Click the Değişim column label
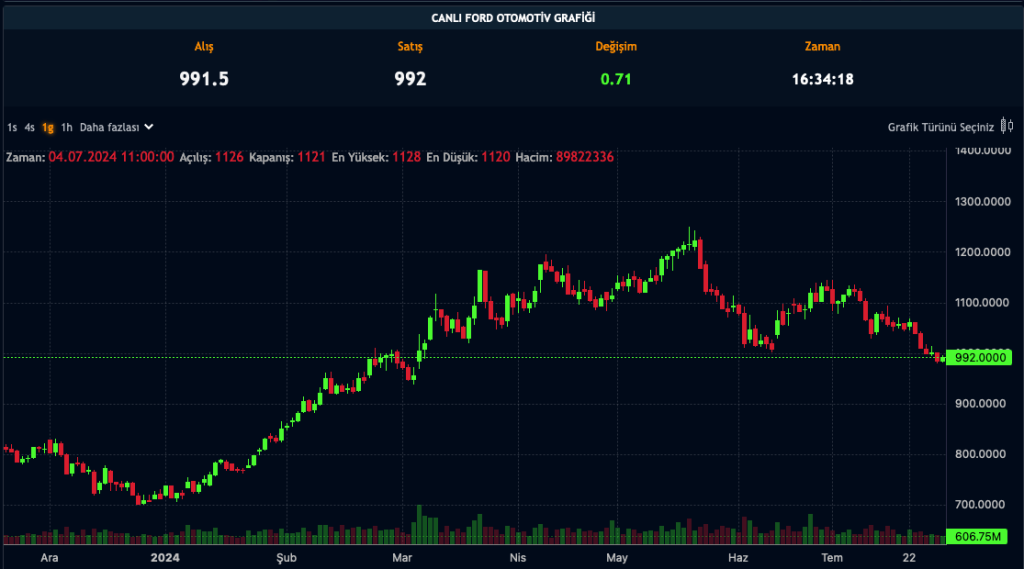This screenshot has width=1024, height=569. tap(616, 46)
